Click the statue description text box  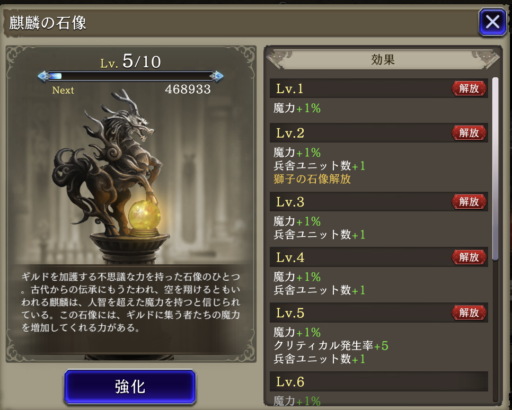[x=131, y=302]
